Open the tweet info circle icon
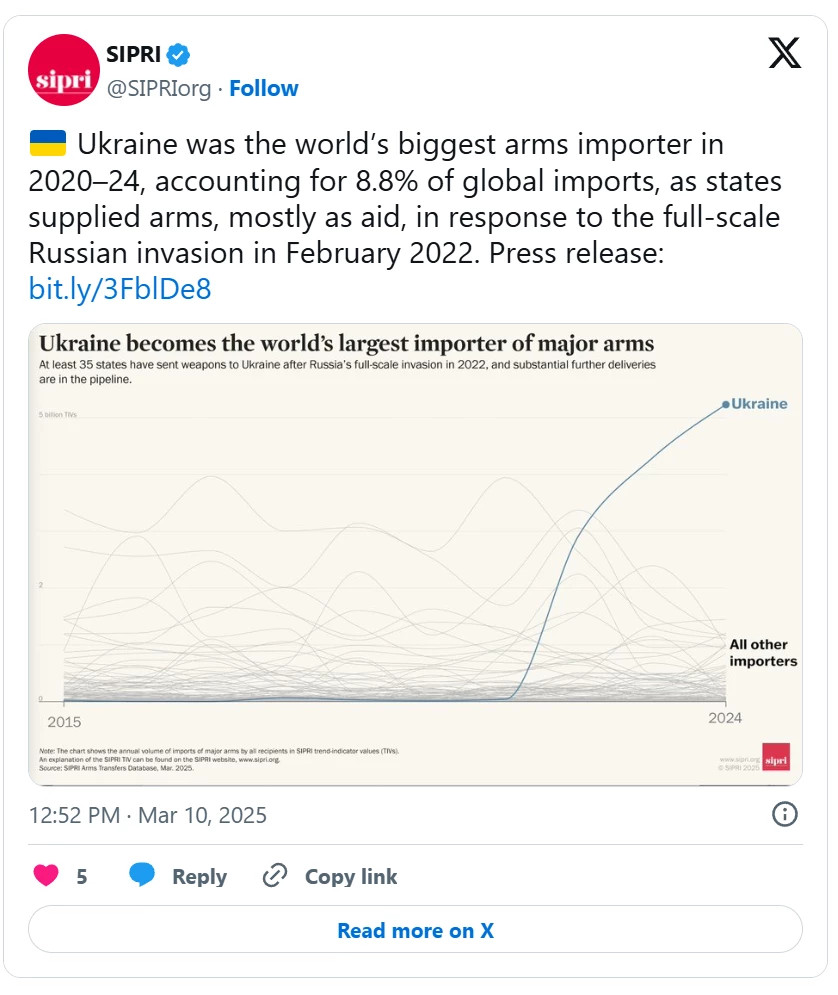Viewport: 838px width, 995px height. (x=785, y=814)
